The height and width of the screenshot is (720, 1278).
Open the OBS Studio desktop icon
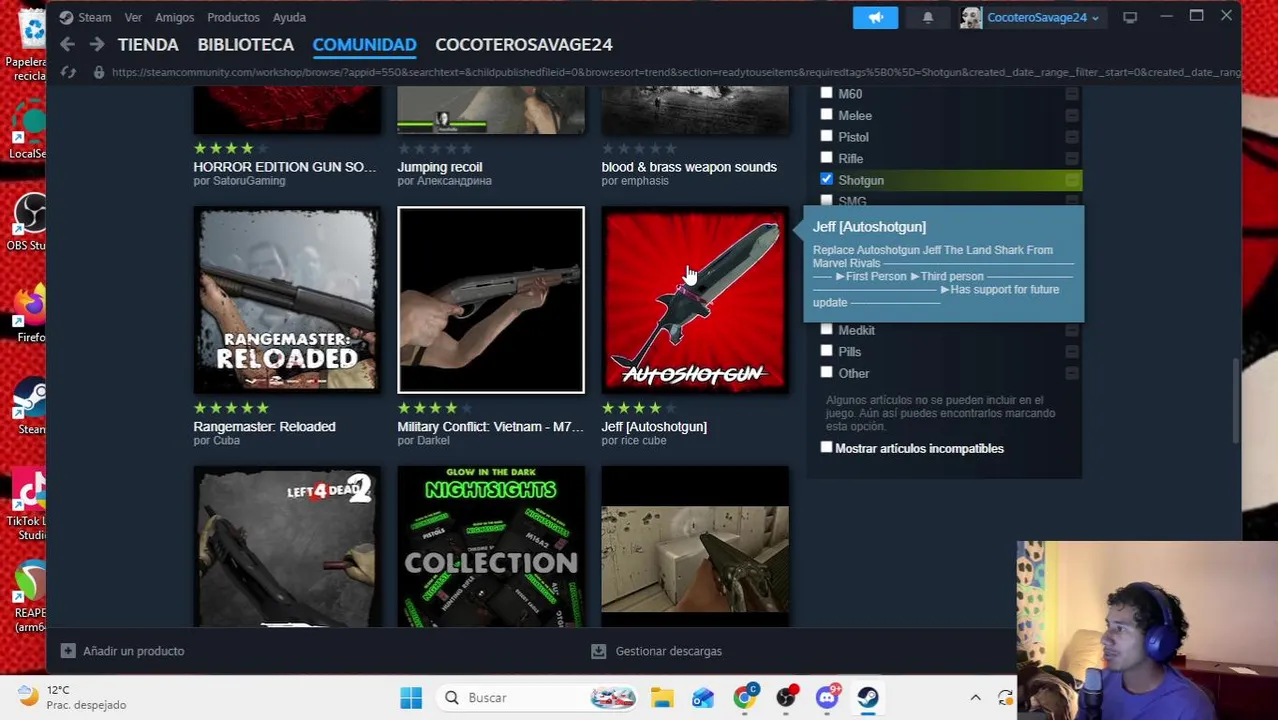[x=29, y=222]
